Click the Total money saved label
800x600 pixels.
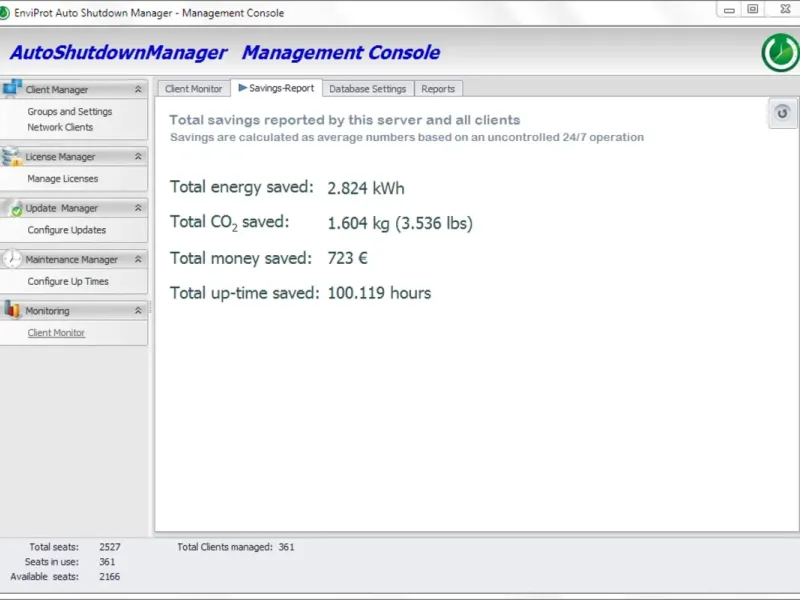[x=241, y=258]
